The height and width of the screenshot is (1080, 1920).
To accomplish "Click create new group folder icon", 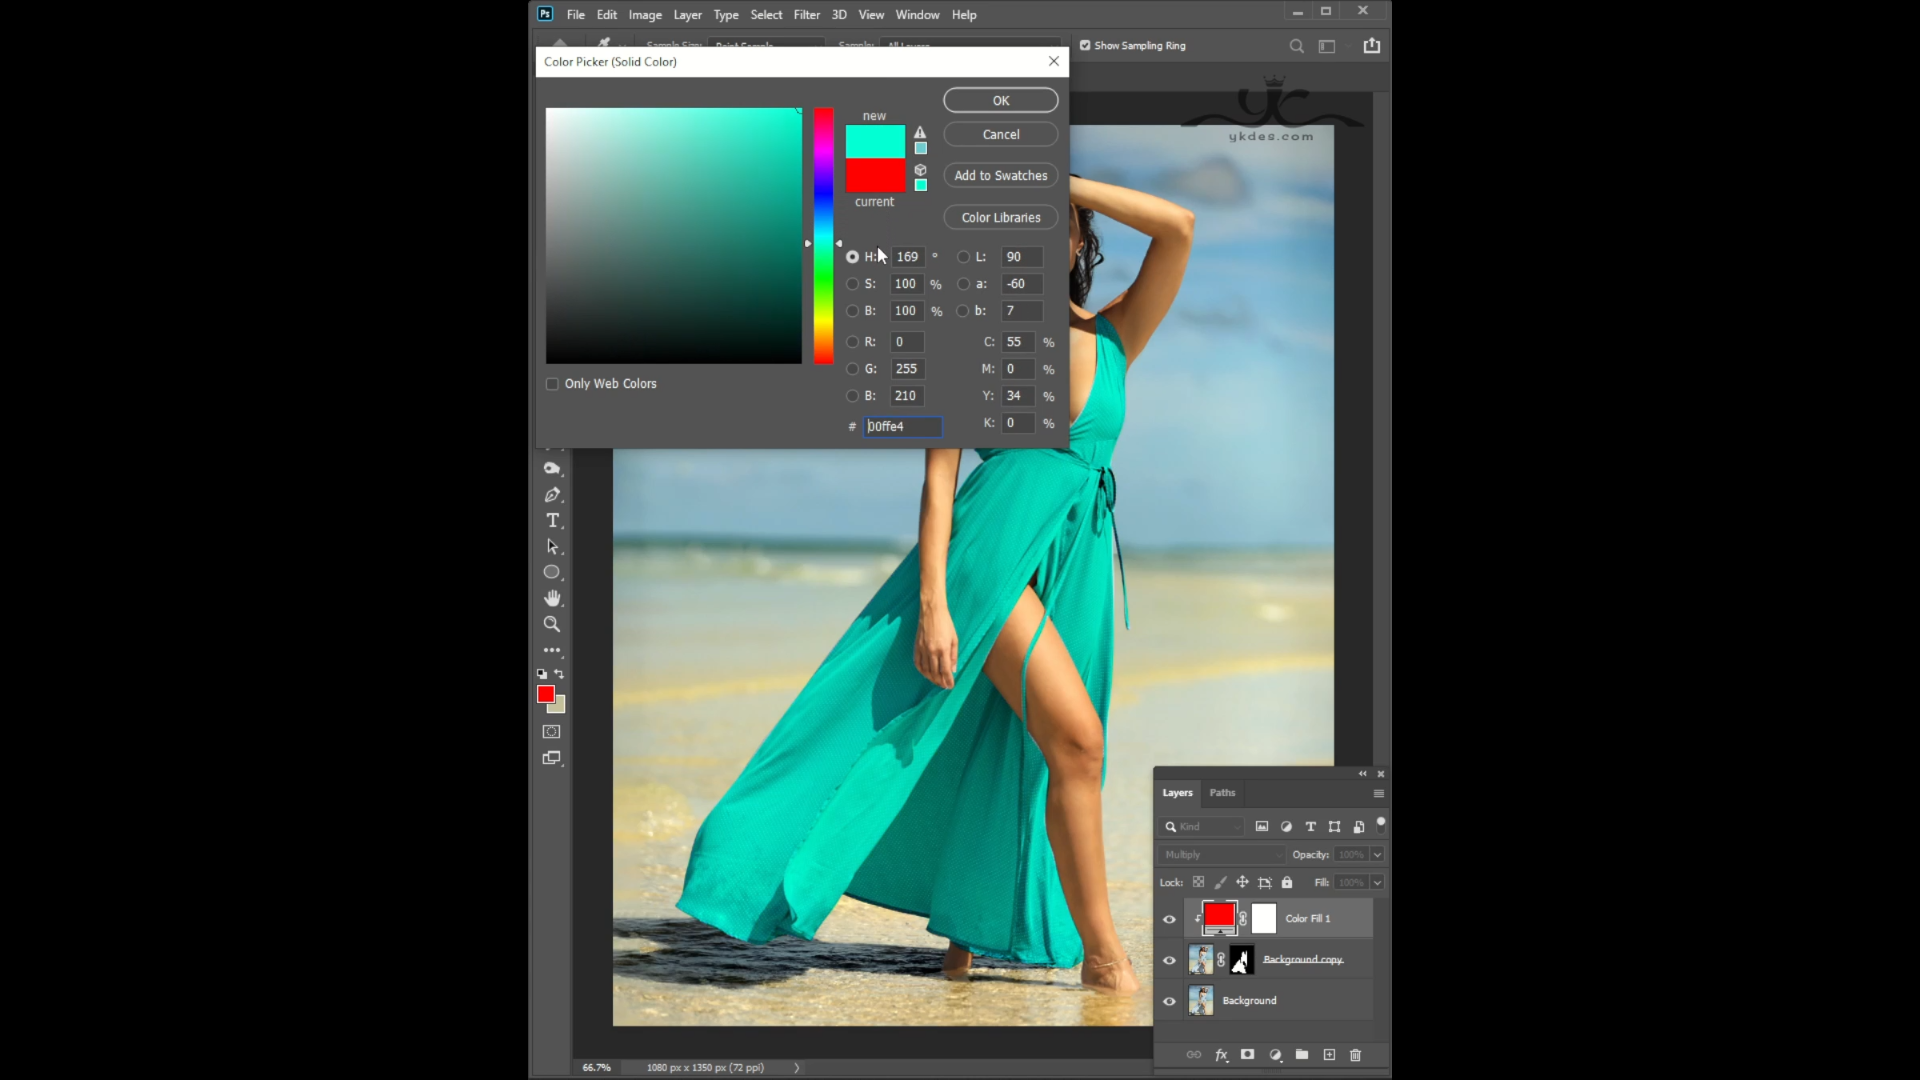I will 1302,1055.
